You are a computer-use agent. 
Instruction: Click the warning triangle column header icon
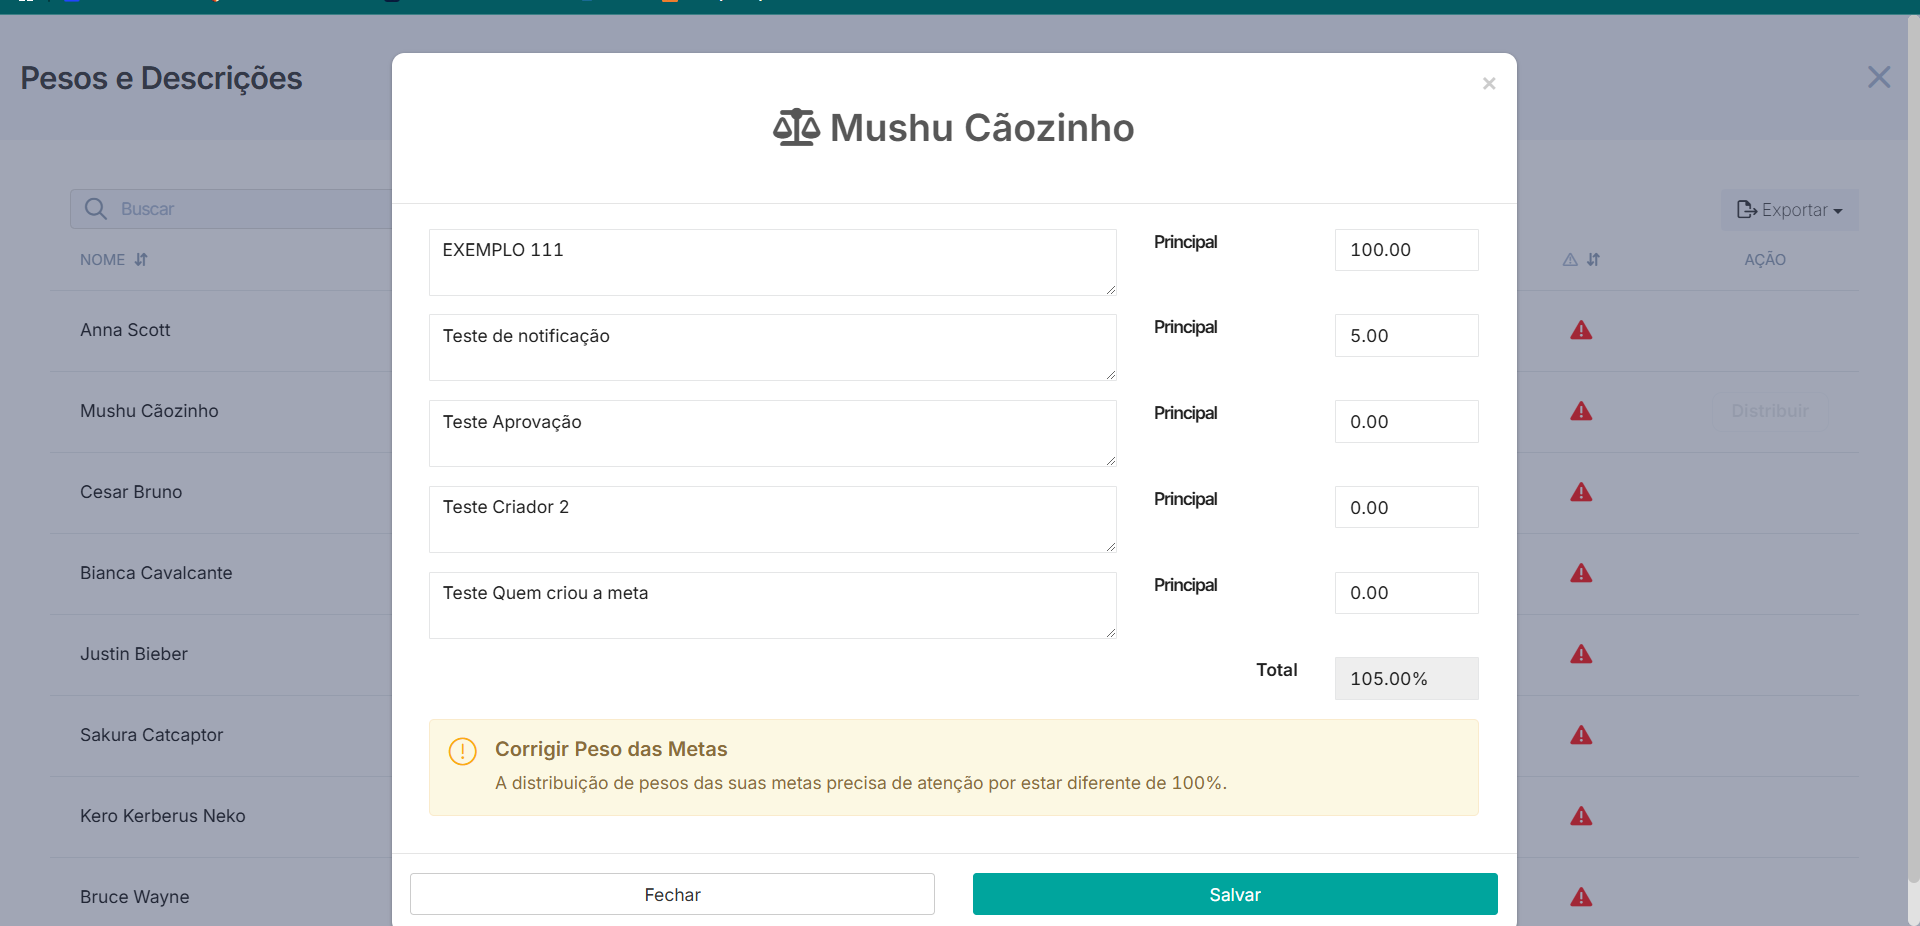pos(1570,260)
